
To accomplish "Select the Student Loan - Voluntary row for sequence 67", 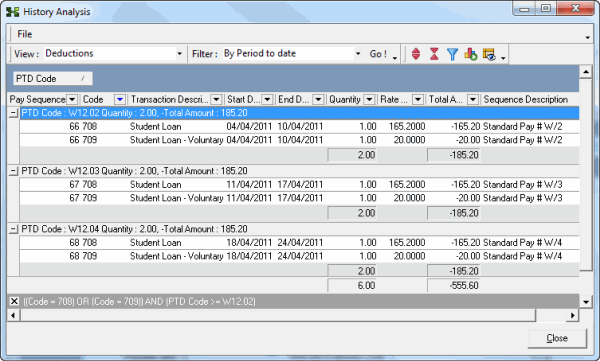I will 299,198.
